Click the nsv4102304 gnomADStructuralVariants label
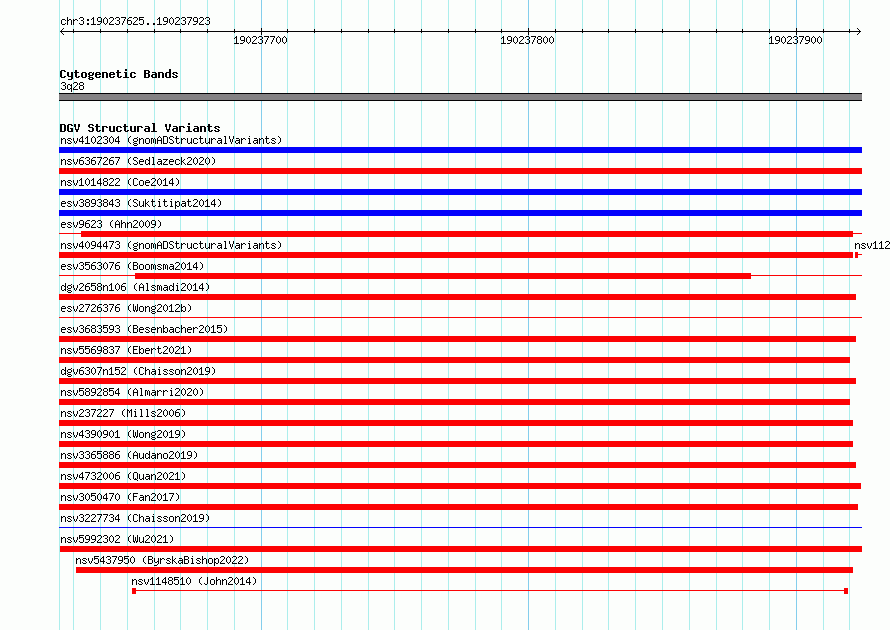 point(171,140)
